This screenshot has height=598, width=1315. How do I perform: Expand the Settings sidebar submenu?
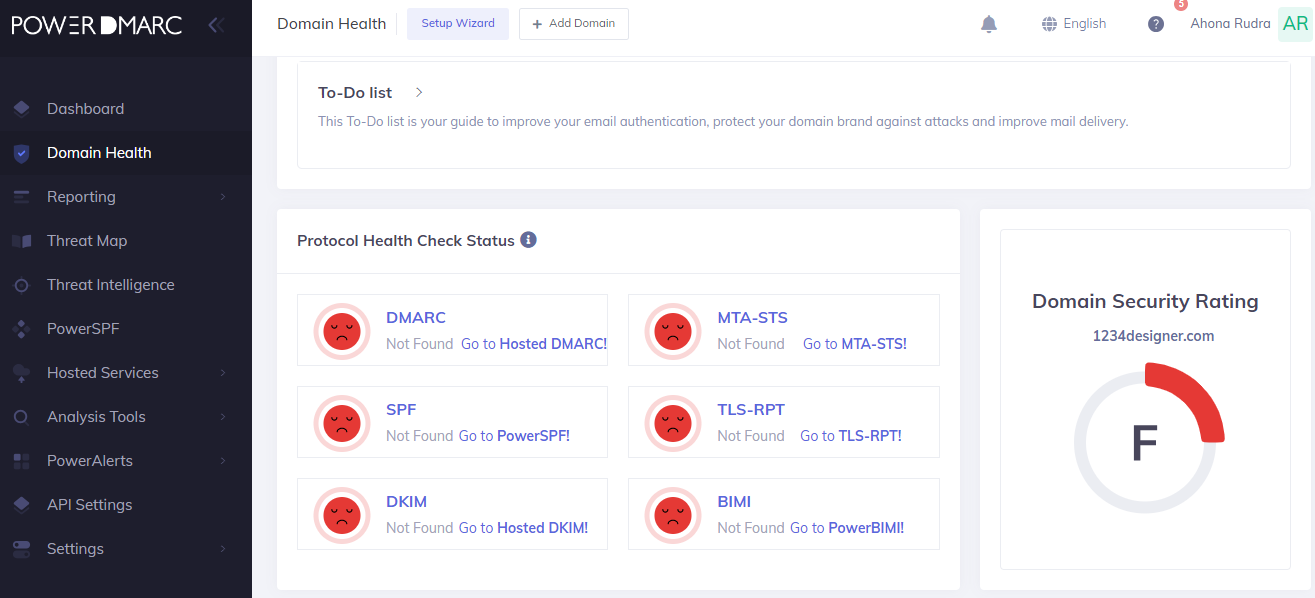click(x=223, y=549)
